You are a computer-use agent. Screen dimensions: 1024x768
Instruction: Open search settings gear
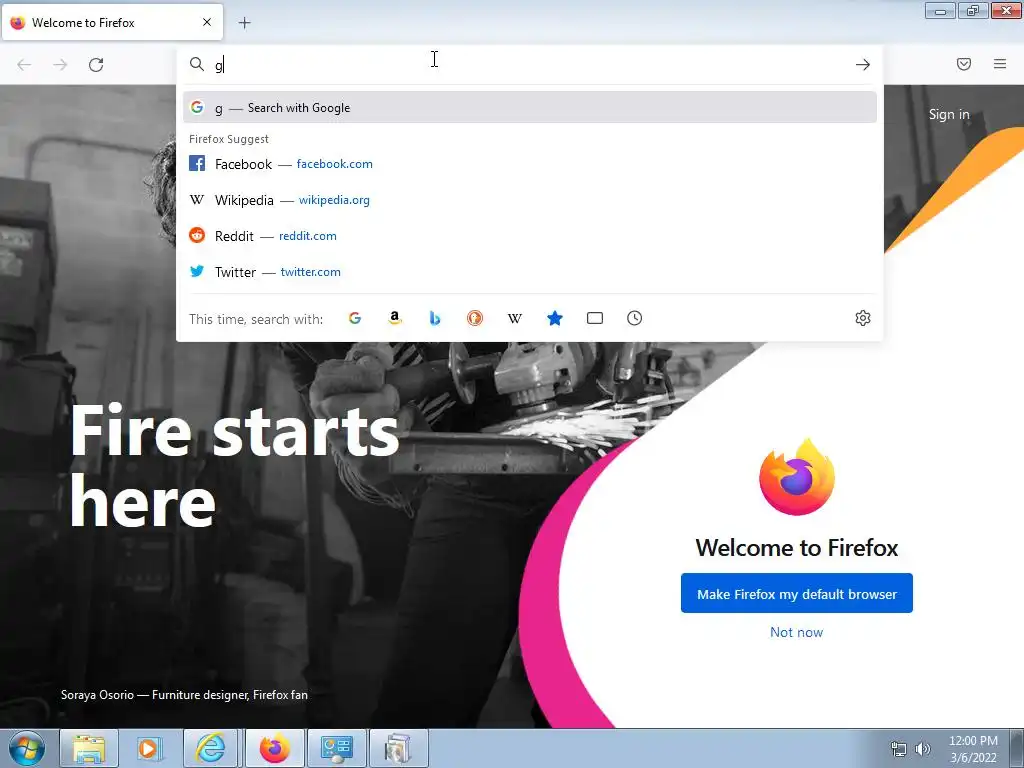(863, 318)
